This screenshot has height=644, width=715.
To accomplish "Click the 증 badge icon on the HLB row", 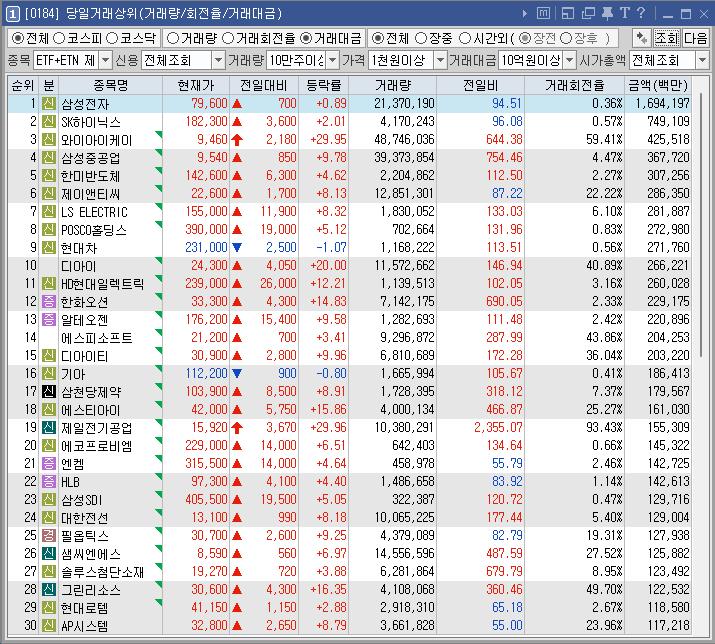I will click(x=49, y=481).
